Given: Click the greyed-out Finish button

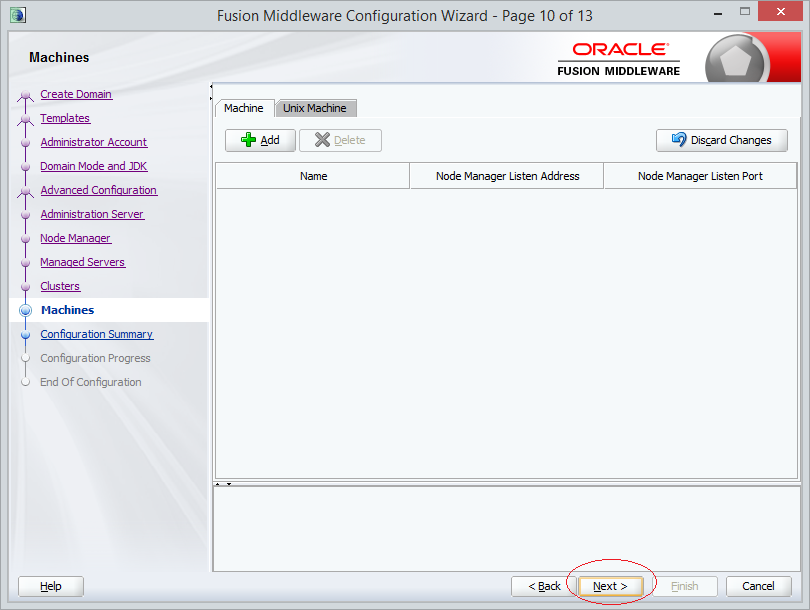Looking at the screenshot, I should point(684,586).
